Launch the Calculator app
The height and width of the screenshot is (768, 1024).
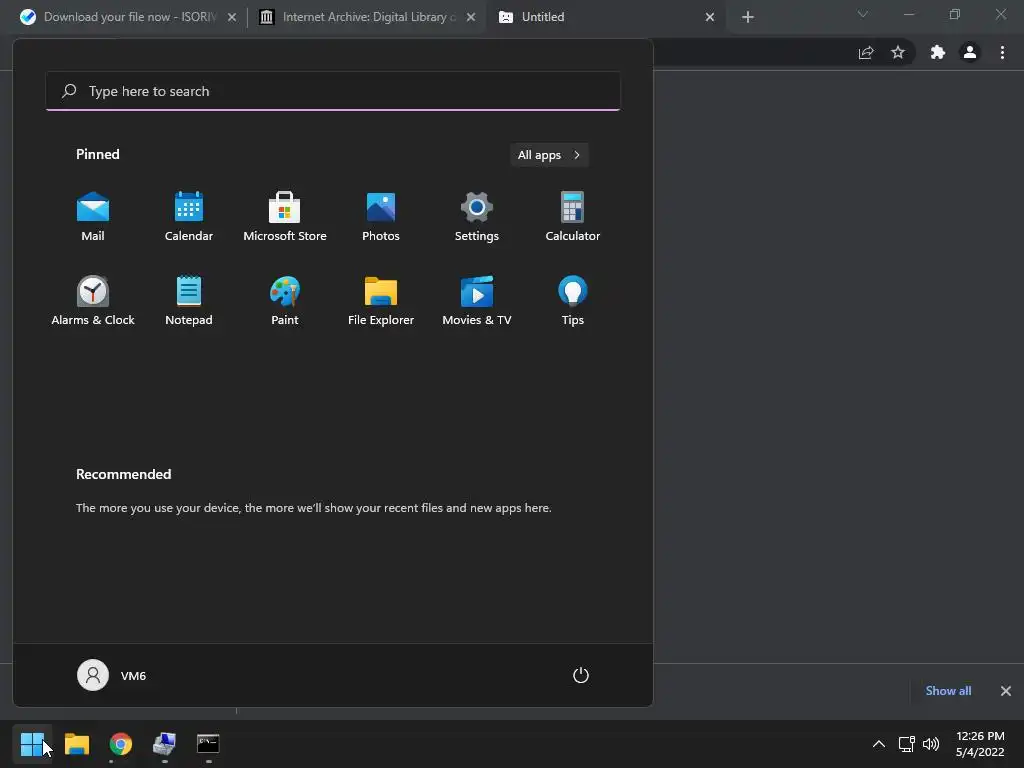(x=573, y=217)
